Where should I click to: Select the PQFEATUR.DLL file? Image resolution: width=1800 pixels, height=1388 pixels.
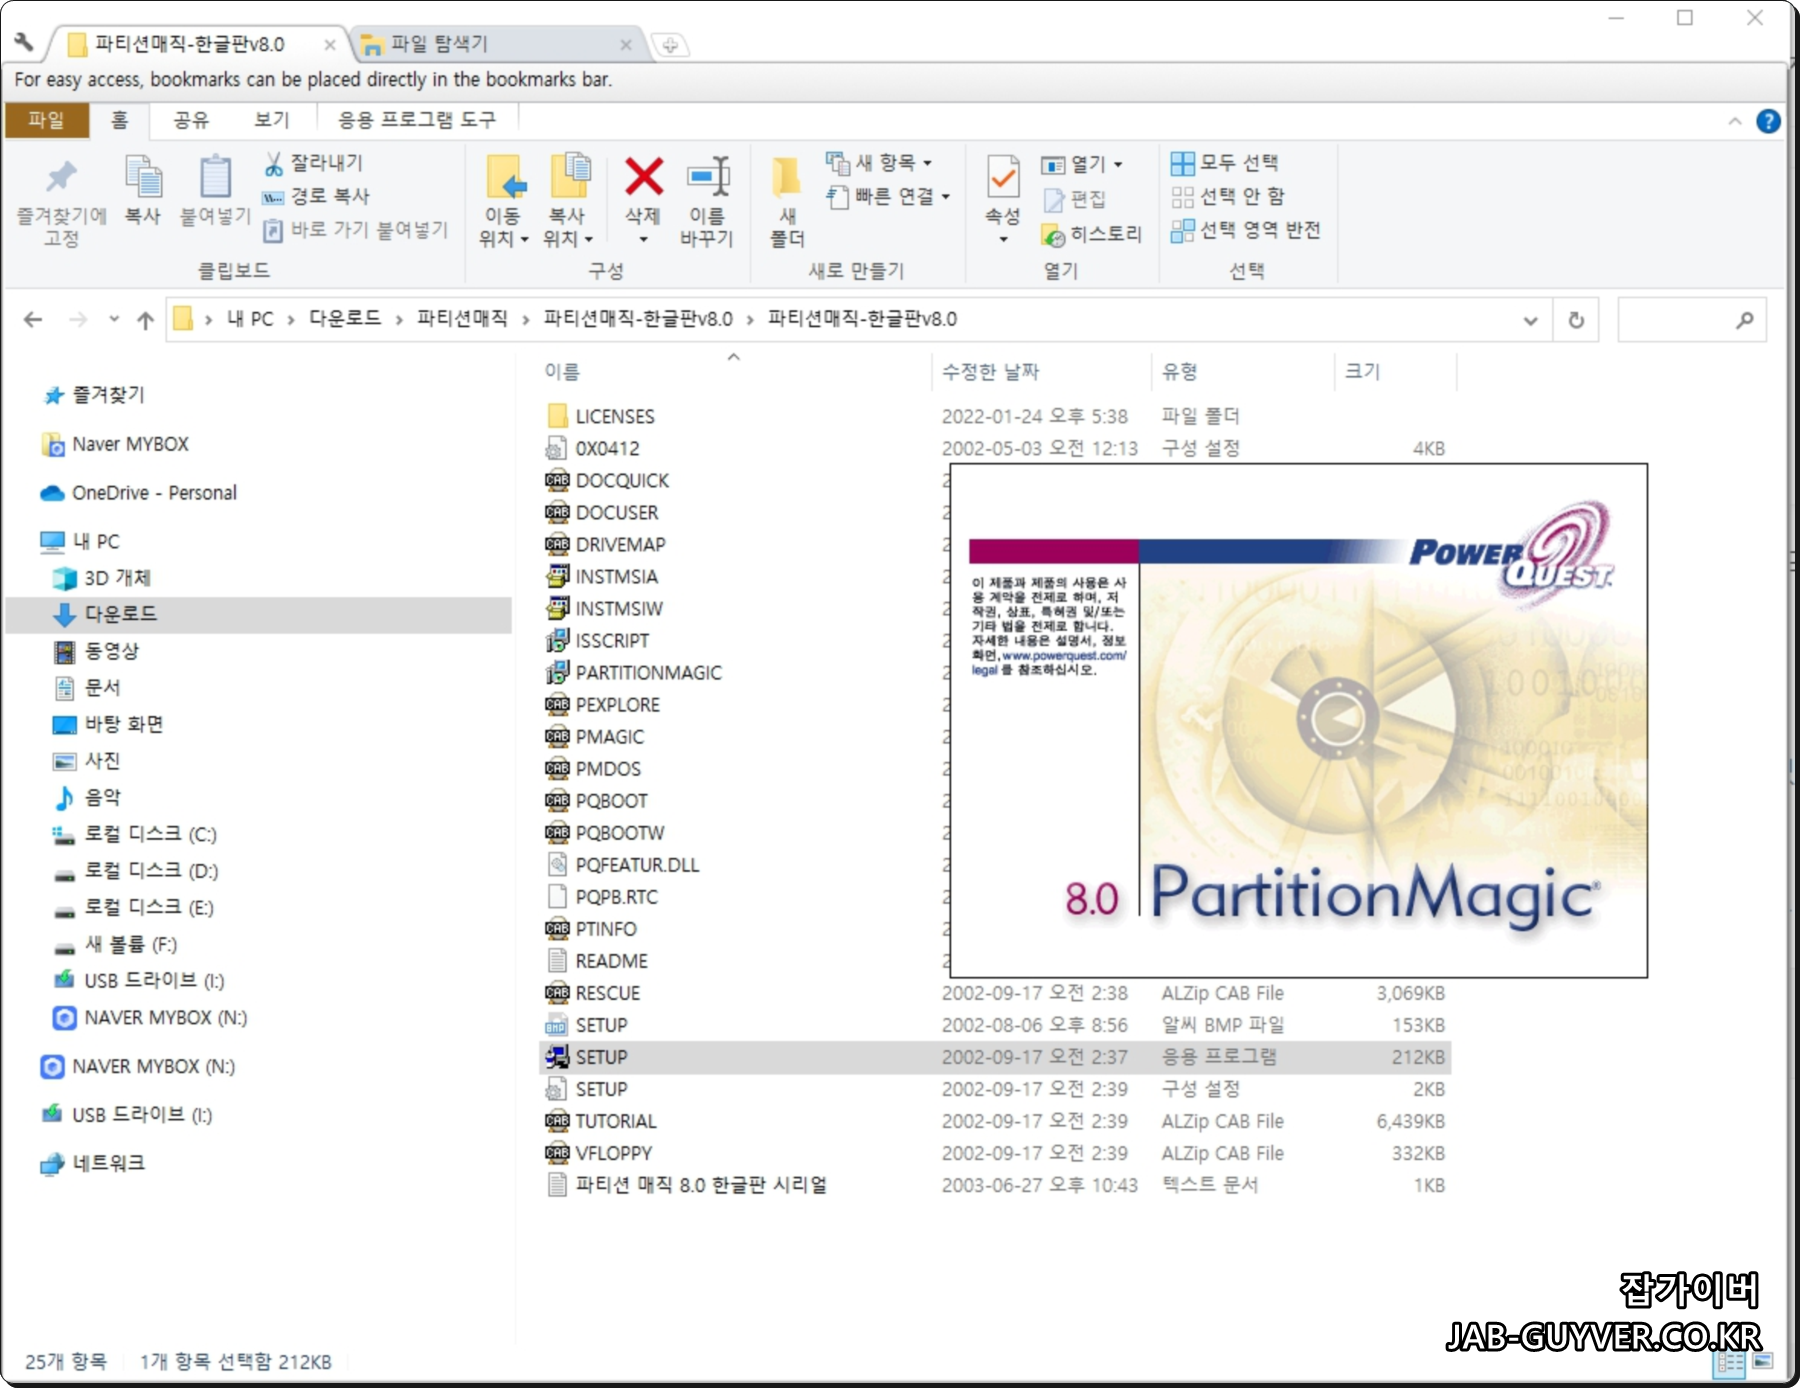622,865
